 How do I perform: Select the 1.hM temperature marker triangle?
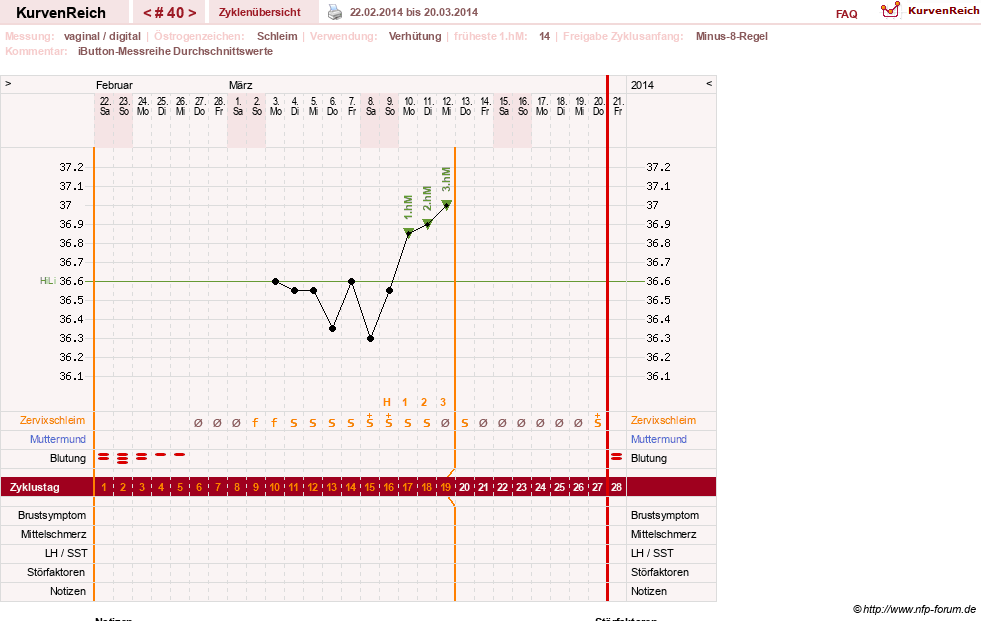point(409,233)
